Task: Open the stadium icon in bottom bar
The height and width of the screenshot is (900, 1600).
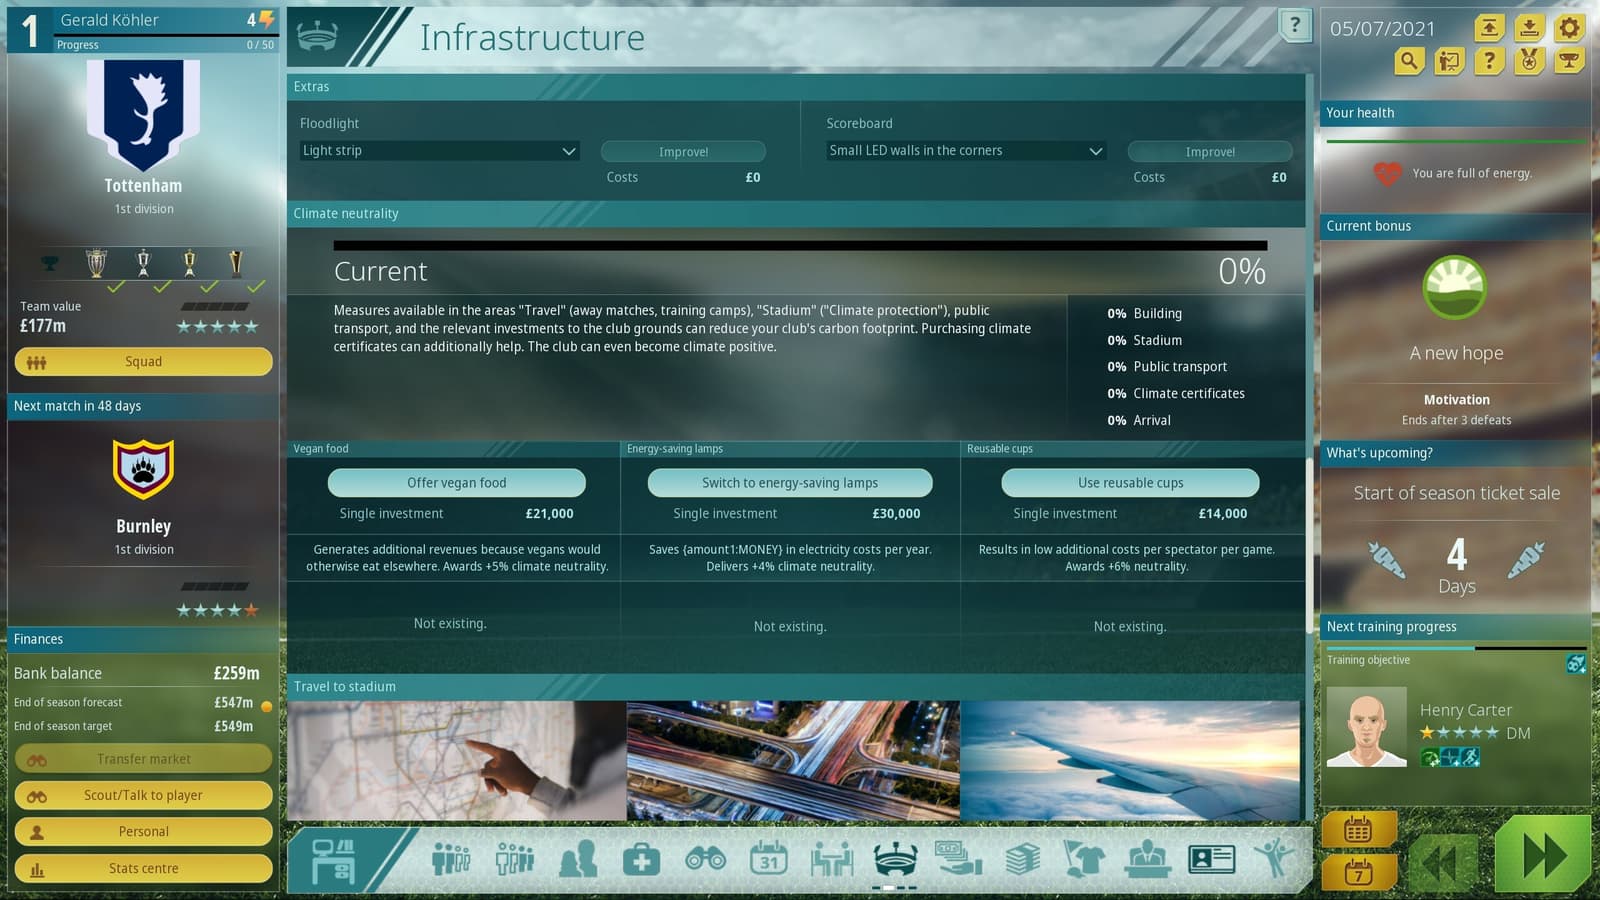Action: (x=895, y=858)
